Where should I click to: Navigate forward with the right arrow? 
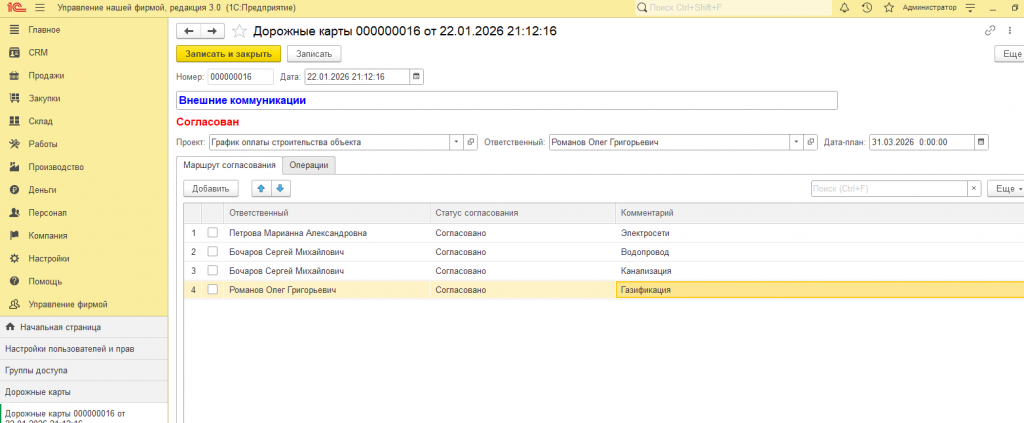point(212,31)
